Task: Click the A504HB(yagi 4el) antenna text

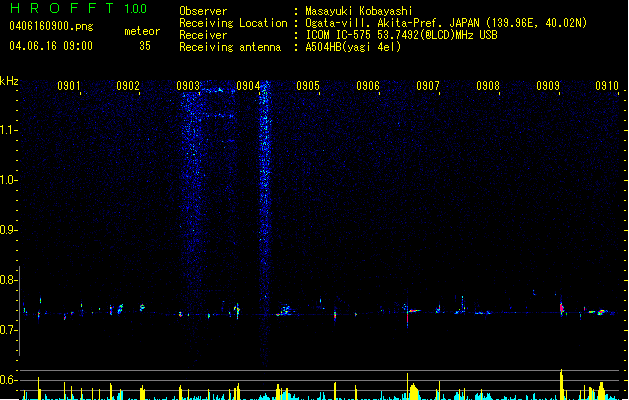Action: [x=353, y=47]
